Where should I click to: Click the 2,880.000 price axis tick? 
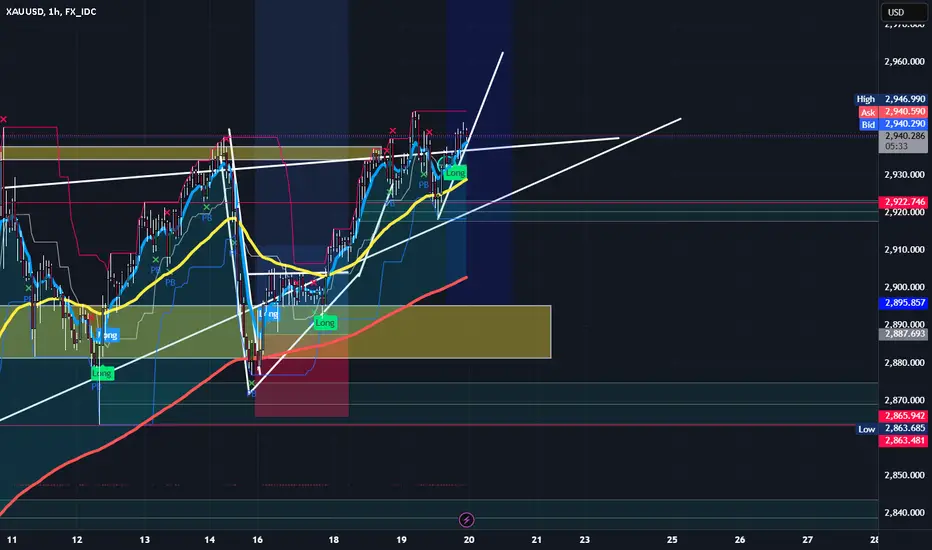[x=904, y=363]
